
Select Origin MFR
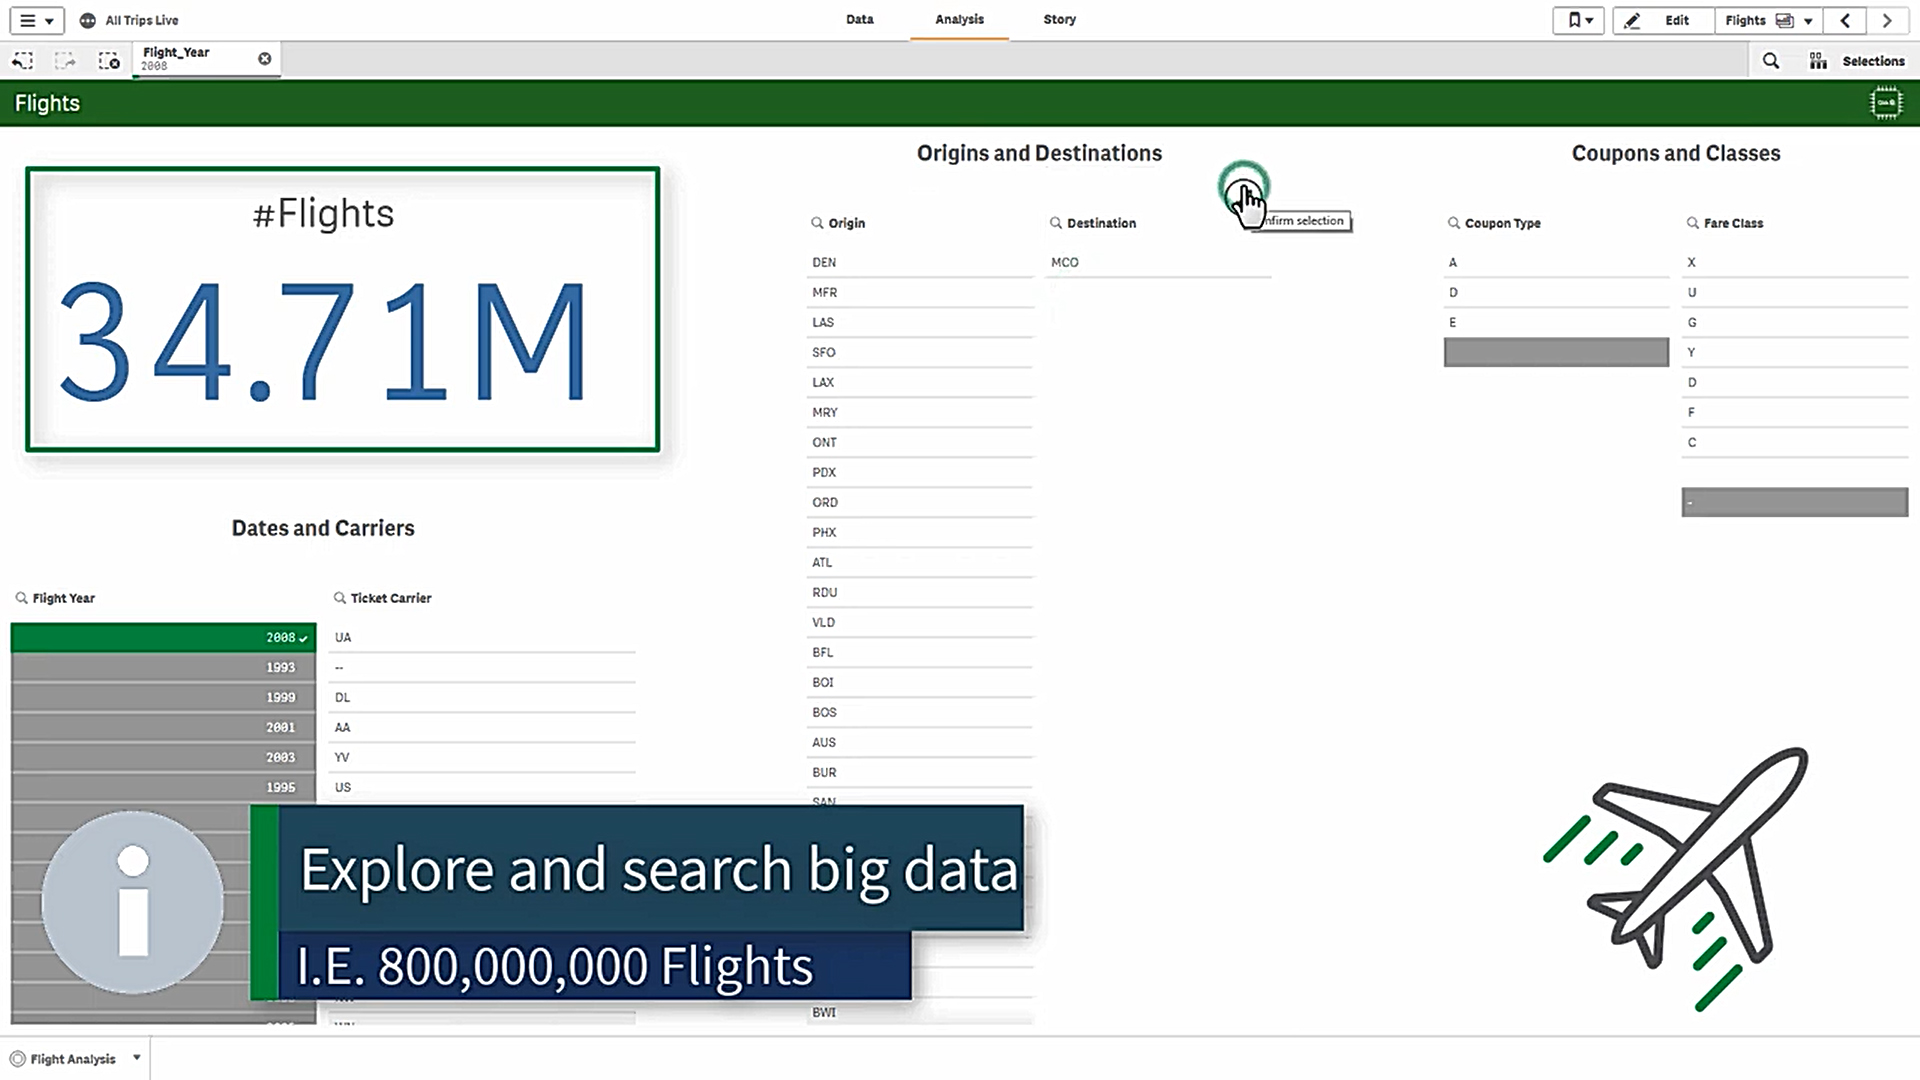(919, 292)
